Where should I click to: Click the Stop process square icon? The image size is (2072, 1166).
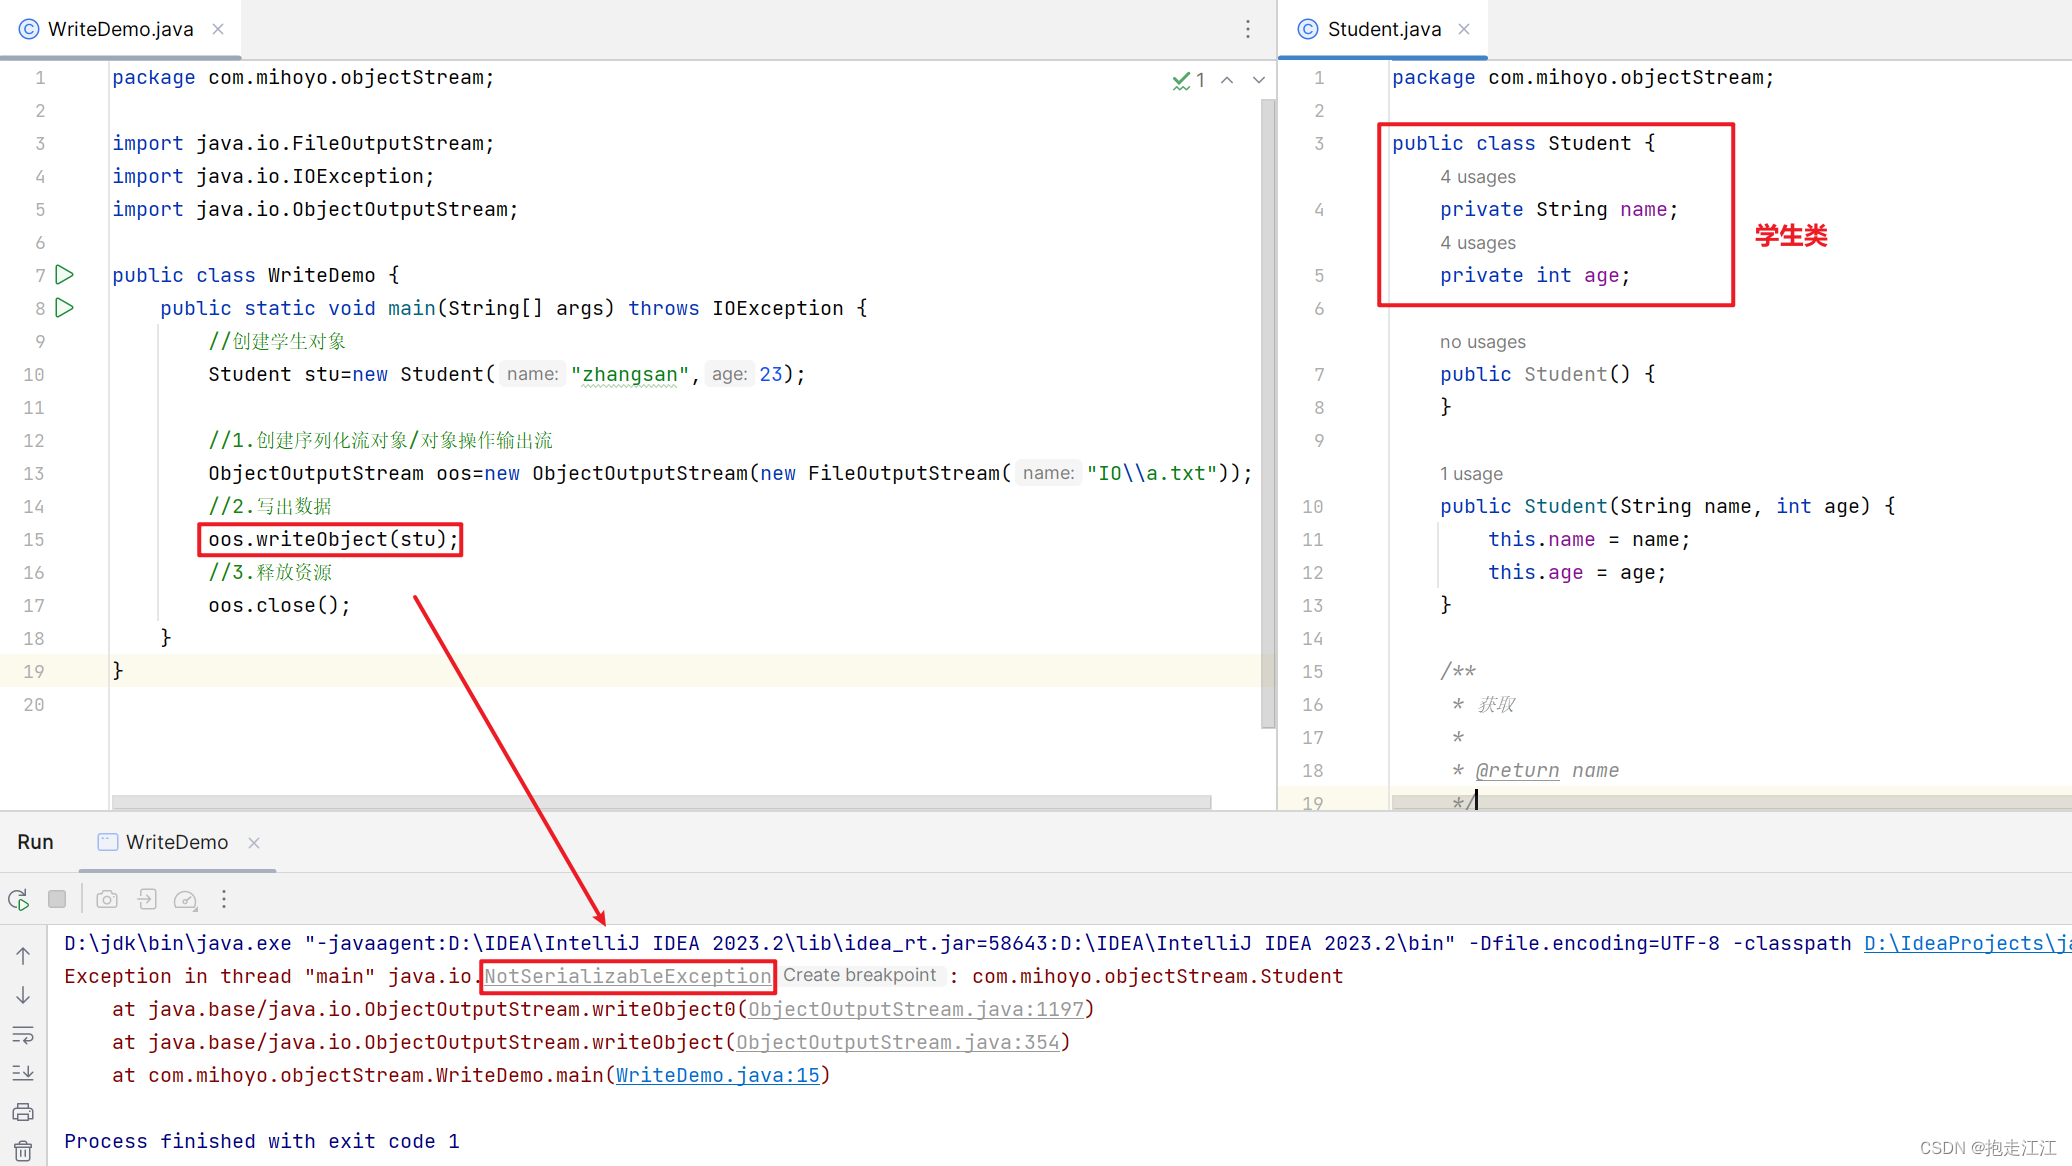[57, 899]
